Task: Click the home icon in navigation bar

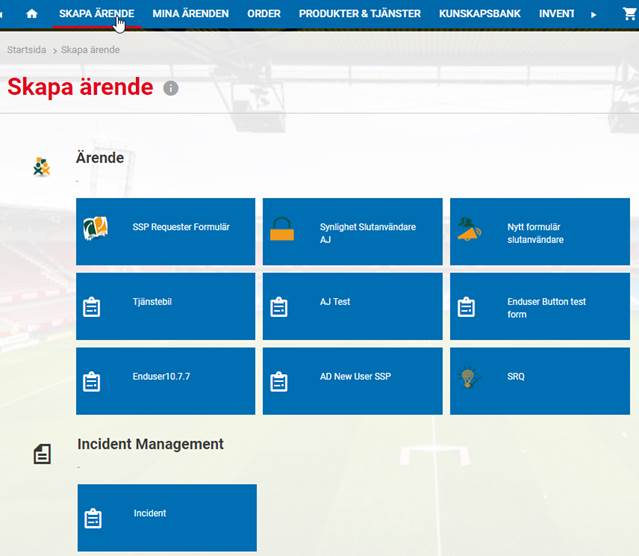Action: pos(32,14)
